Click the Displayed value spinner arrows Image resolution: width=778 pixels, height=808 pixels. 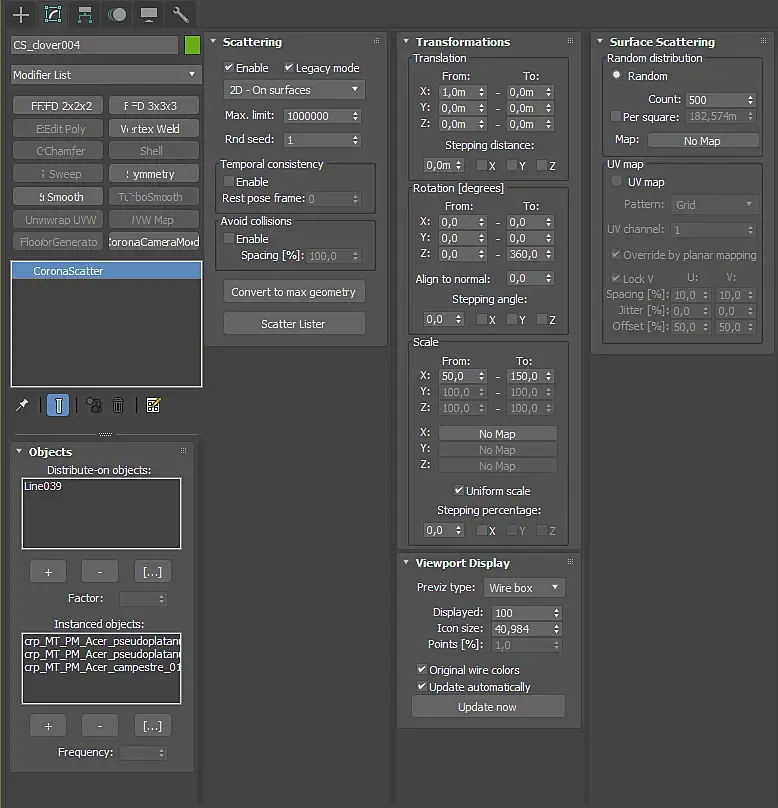556,613
